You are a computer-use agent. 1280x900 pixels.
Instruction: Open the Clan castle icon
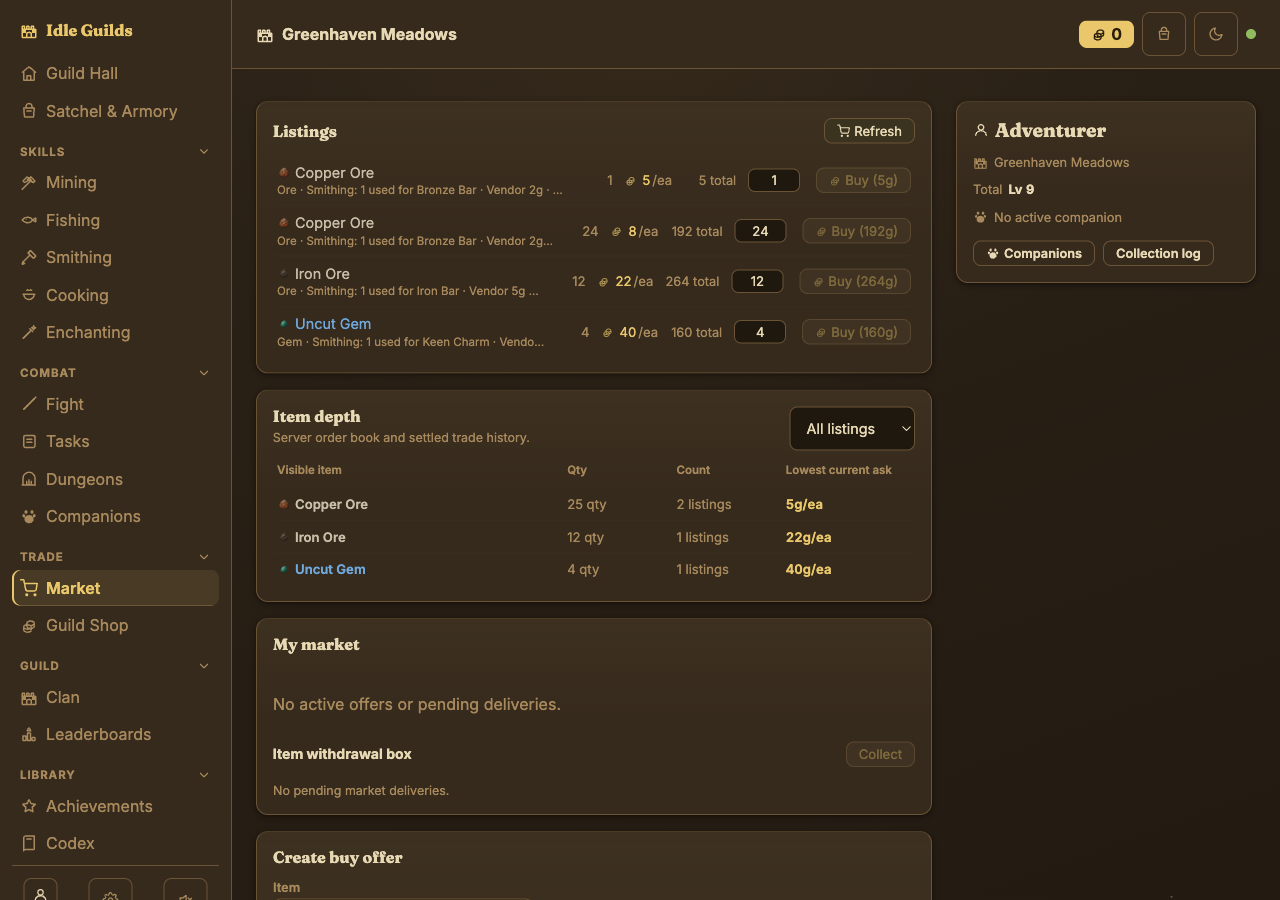[29, 697]
